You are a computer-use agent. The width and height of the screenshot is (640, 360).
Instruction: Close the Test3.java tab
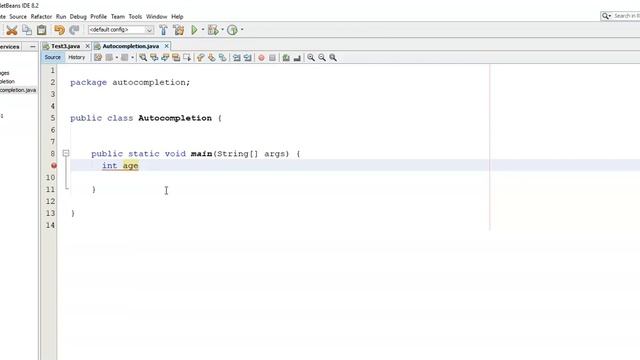point(87,46)
